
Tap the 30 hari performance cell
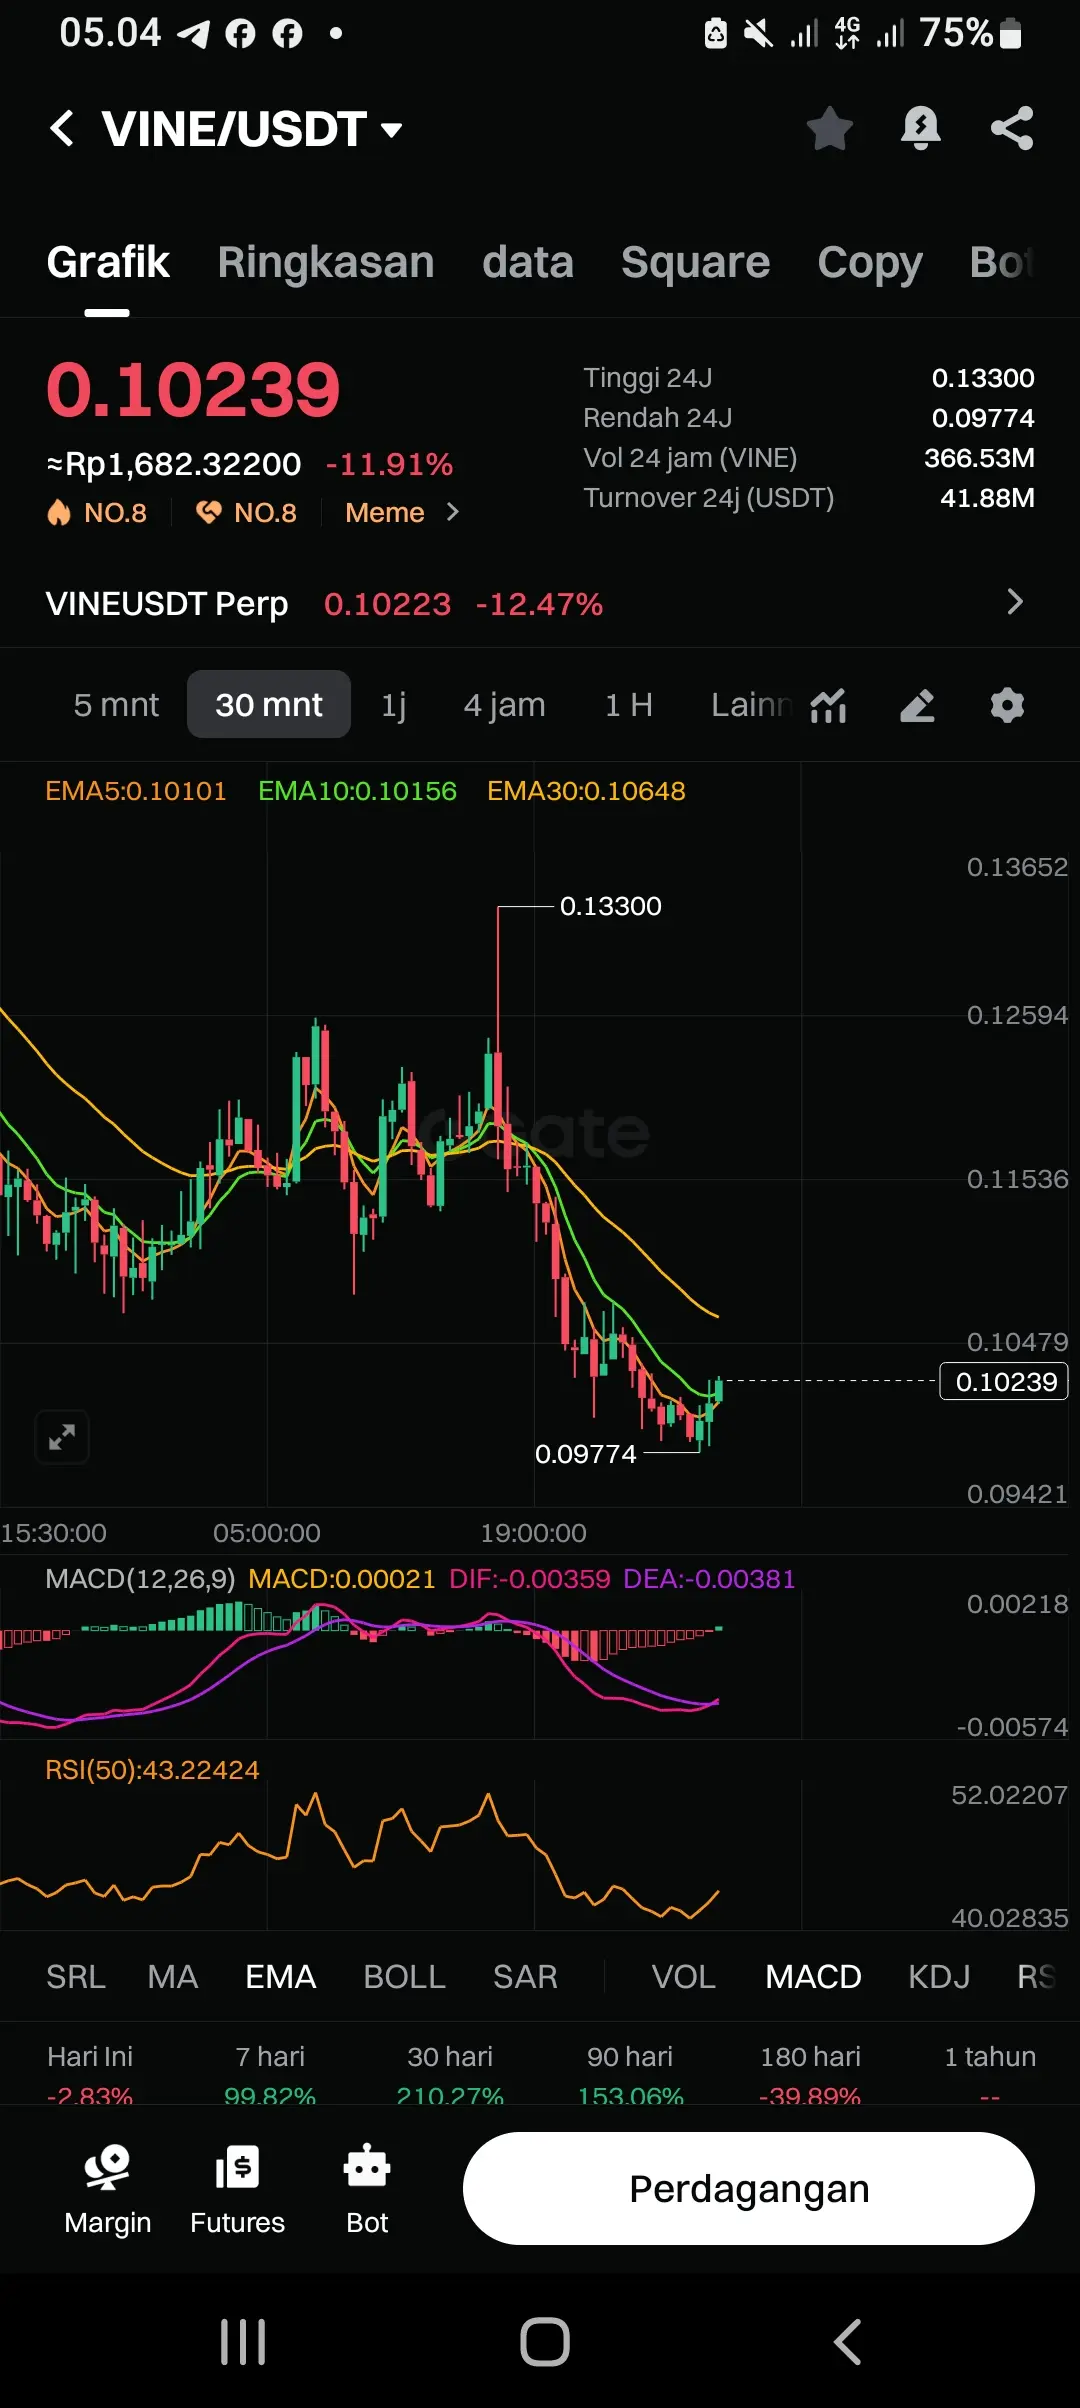(450, 2073)
